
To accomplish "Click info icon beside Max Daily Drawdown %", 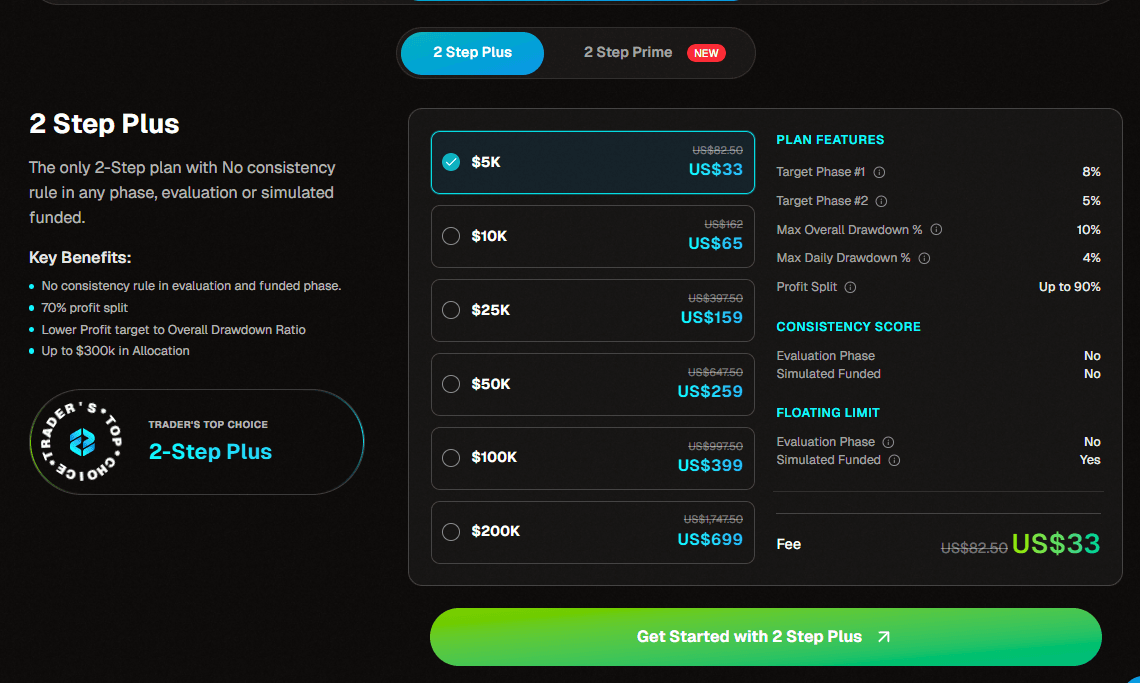I will (x=924, y=258).
